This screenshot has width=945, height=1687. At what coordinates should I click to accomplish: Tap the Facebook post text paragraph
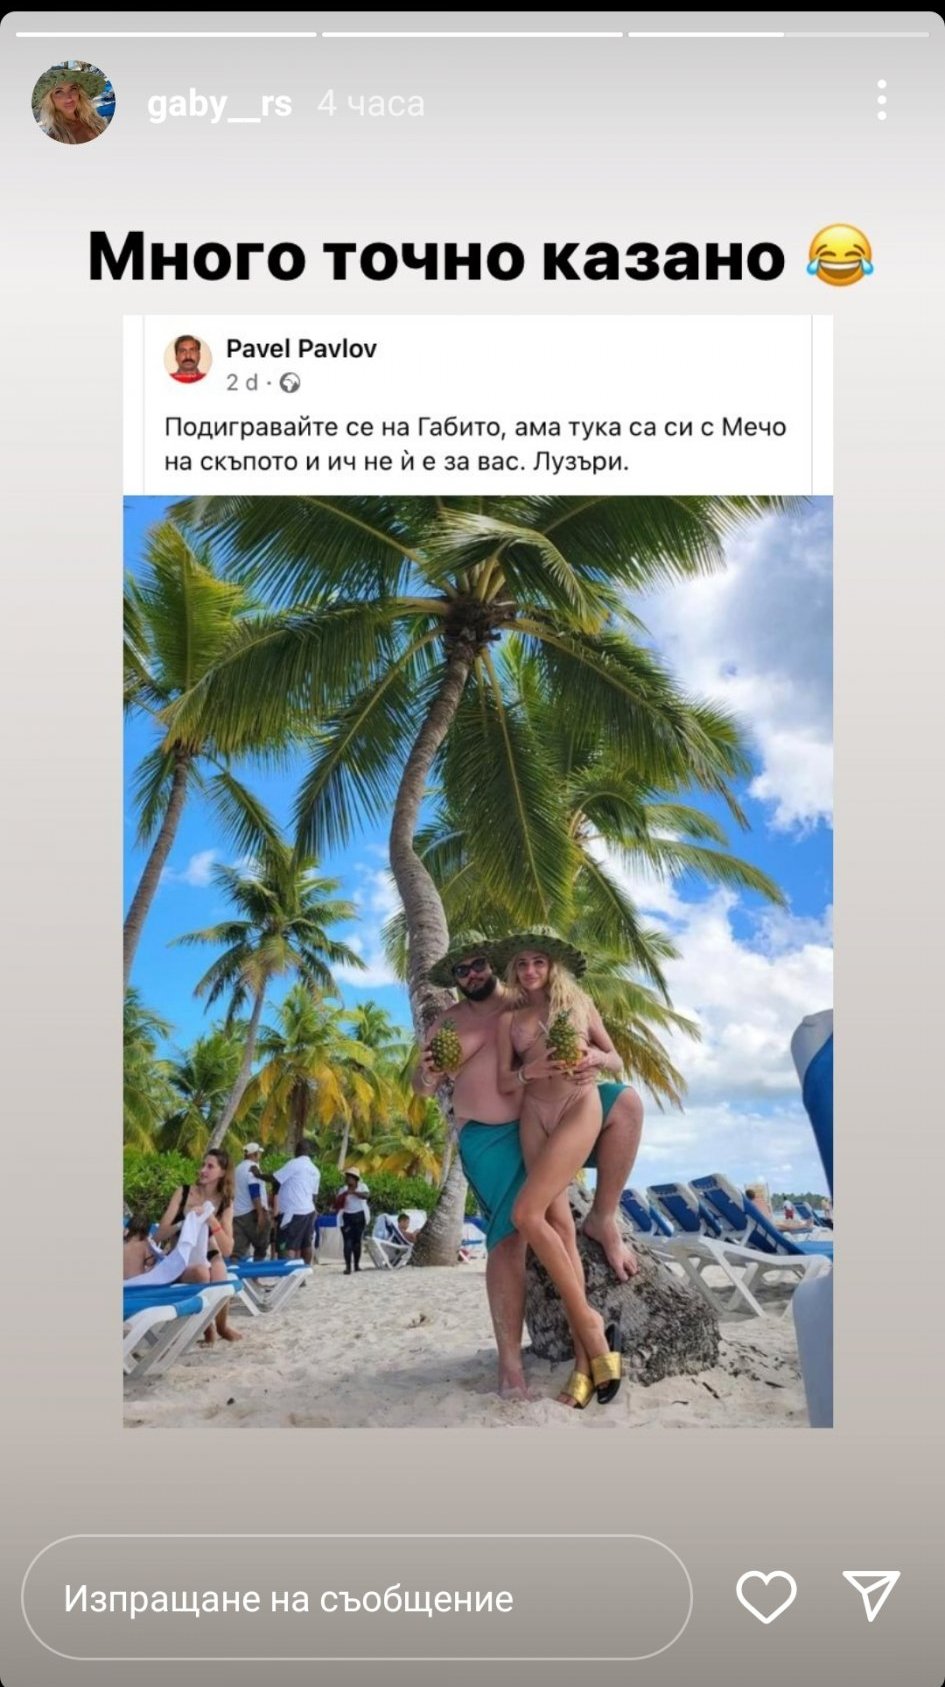(475, 444)
